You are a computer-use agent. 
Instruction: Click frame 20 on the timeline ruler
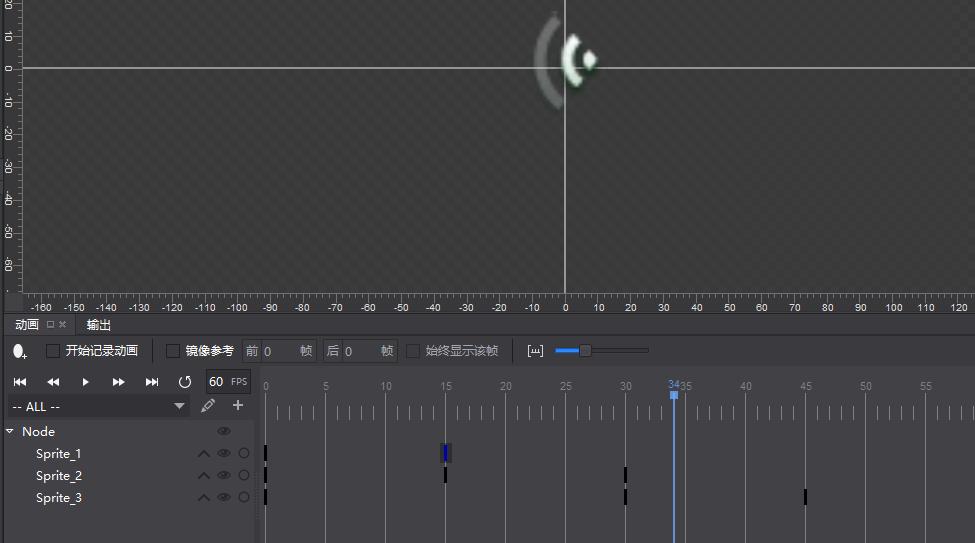[x=506, y=386]
